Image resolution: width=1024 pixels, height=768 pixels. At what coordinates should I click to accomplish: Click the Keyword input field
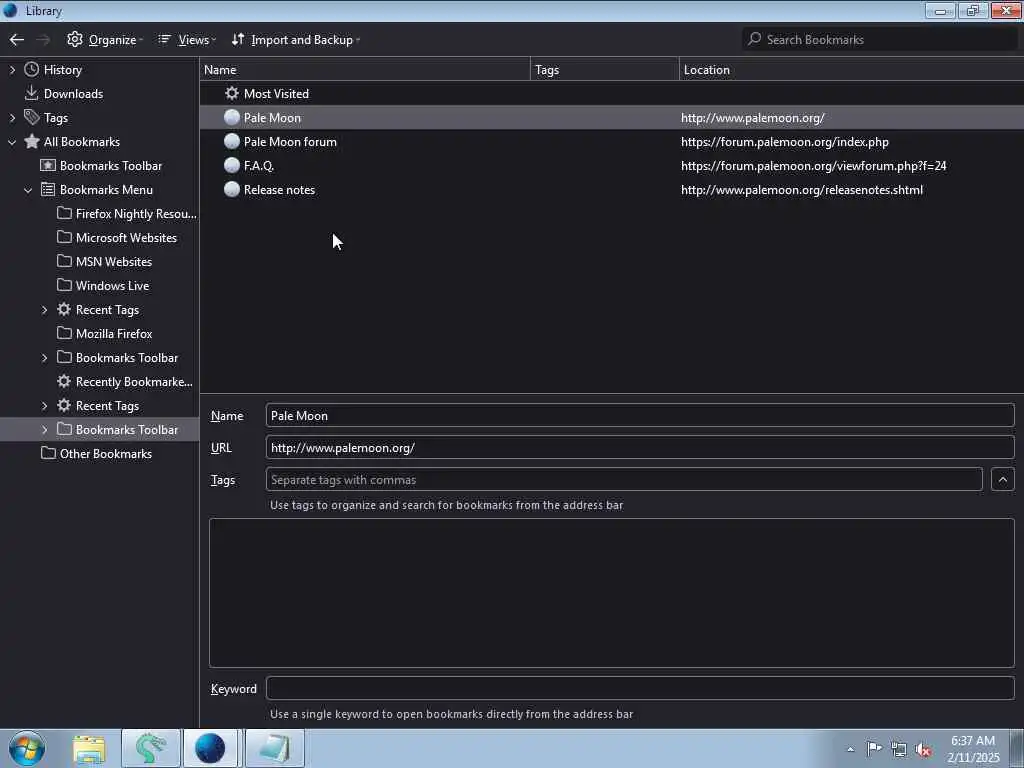click(x=640, y=688)
